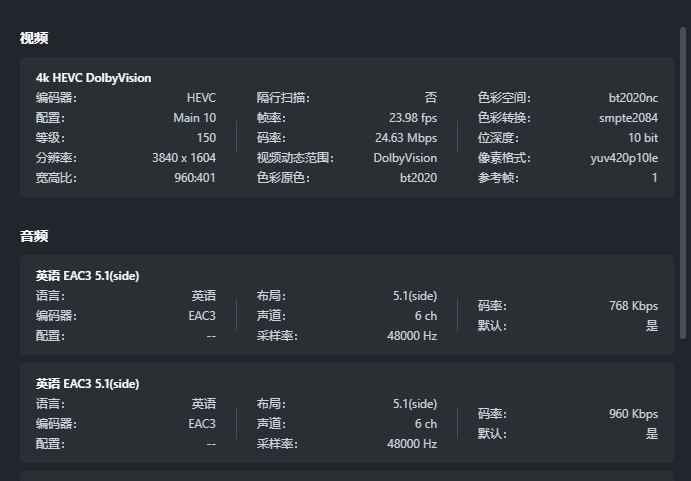Click the pixel format value yuv420p10le
This screenshot has height=481, width=691.
624,158
